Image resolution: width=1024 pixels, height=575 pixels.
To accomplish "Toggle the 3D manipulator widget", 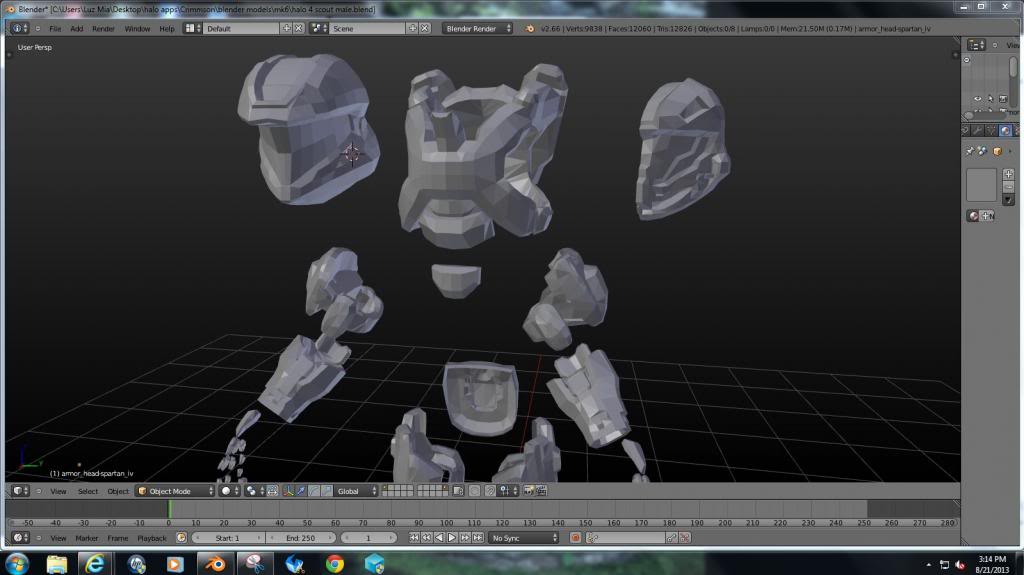I will point(287,491).
